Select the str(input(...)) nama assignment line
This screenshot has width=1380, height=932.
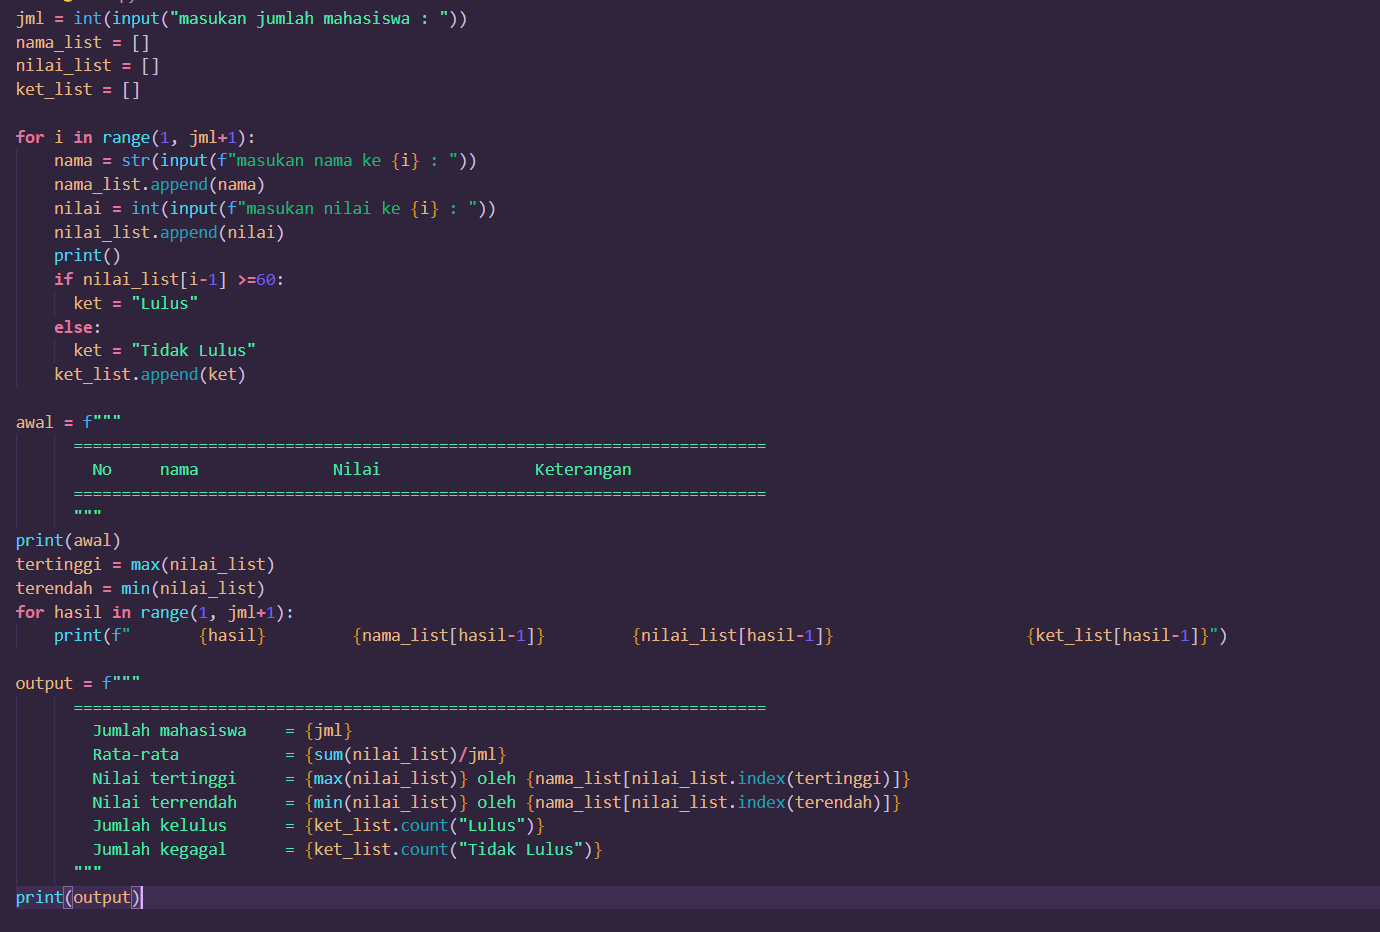pyautogui.click(x=265, y=160)
